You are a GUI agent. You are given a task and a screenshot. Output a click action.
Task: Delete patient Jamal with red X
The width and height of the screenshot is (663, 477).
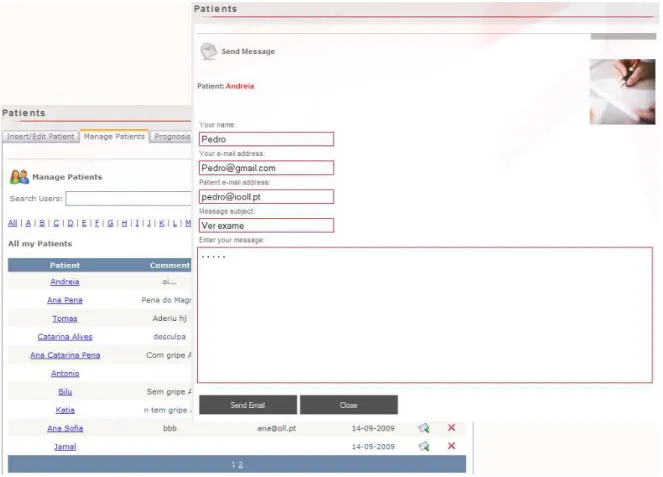point(451,446)
